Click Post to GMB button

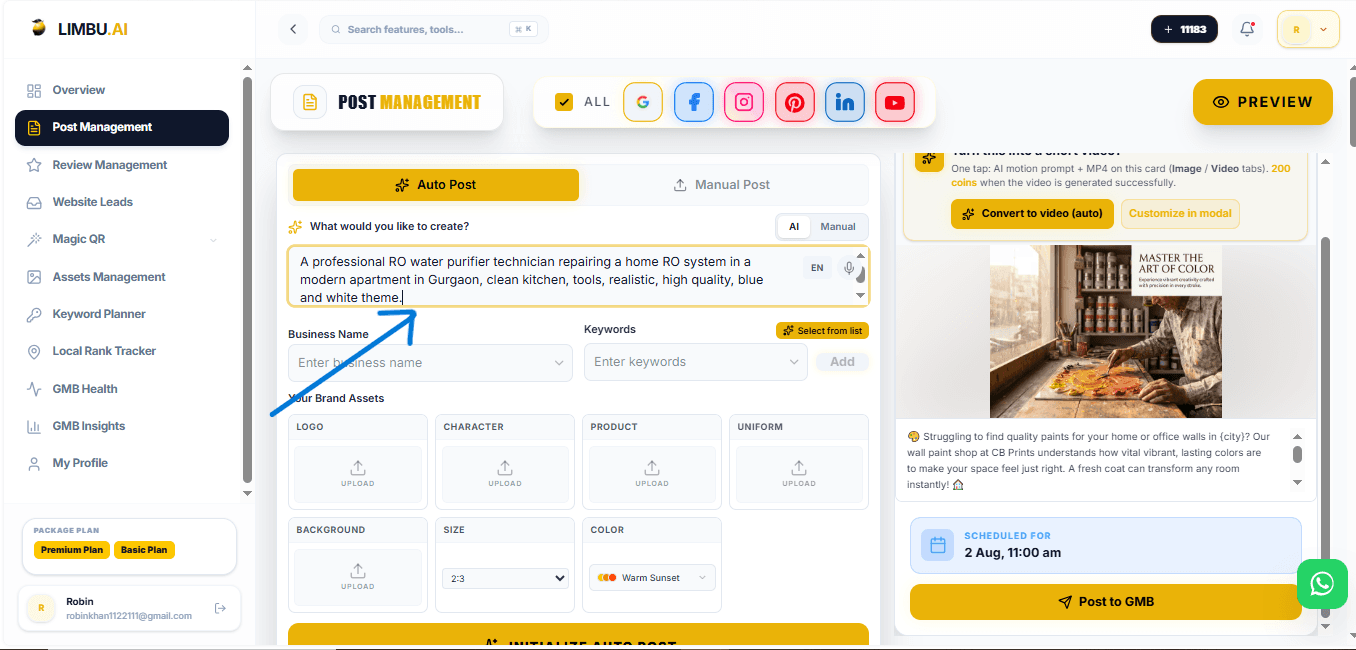point(1106,602)
